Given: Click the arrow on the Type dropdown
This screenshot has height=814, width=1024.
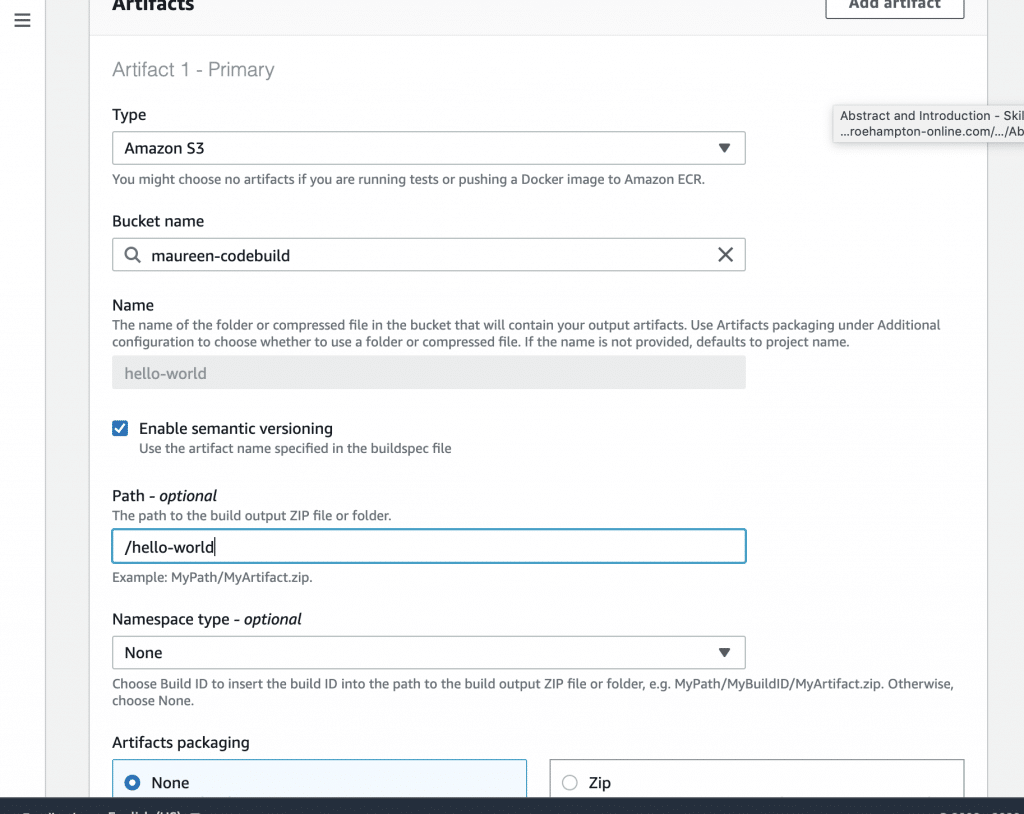Looking at the screenshot, I should tap(725, 148).
